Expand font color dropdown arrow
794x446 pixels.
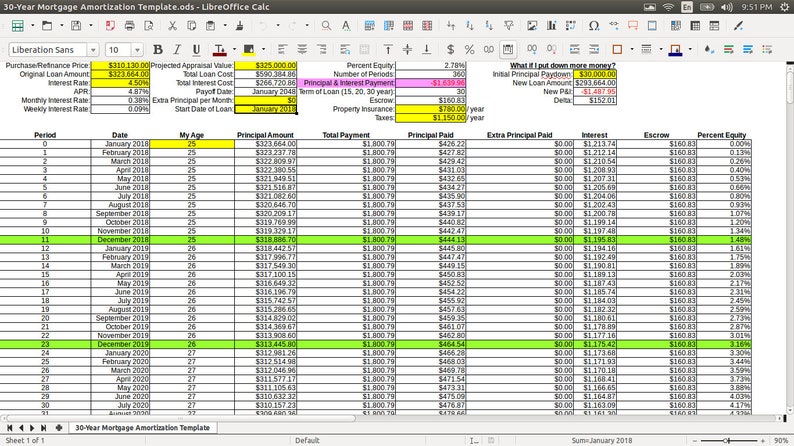tap(234, 49)
